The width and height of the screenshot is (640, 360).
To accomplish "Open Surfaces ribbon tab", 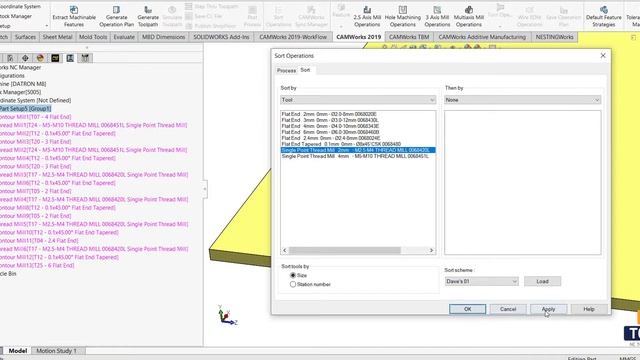I will coord(25,37).
